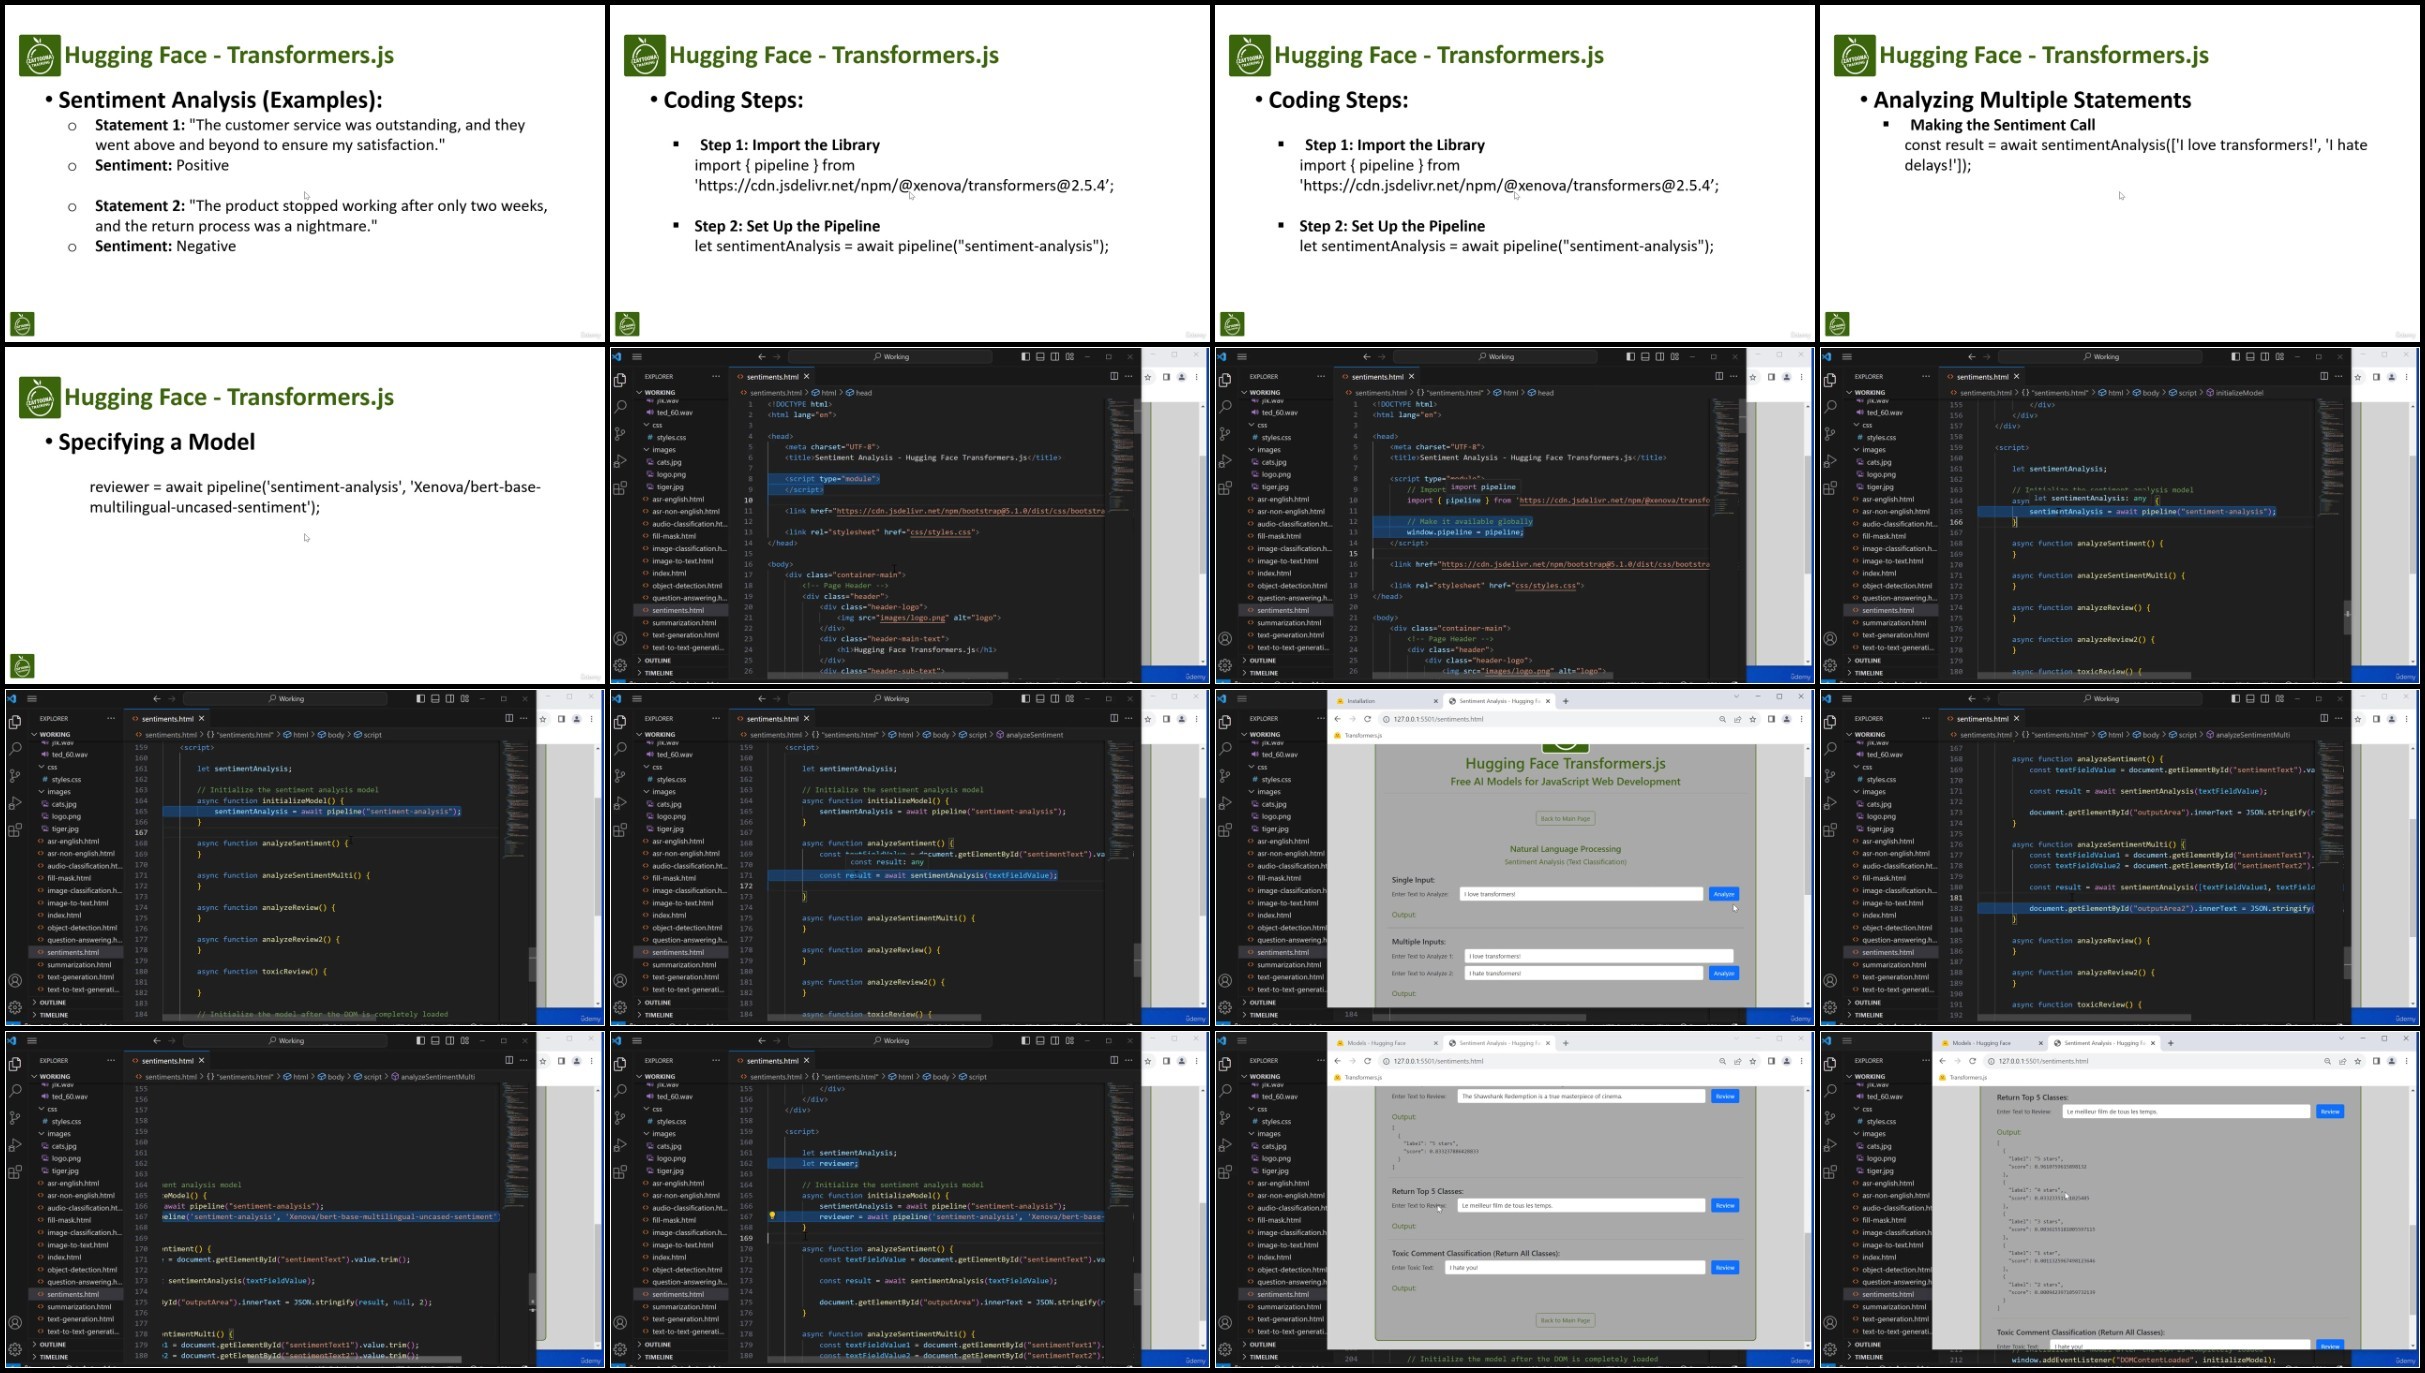2425x1373 pixels.
Task: Toggle the Panel in the initializeModel breadcrumb frame
Action: click(x=2250, y=357)
